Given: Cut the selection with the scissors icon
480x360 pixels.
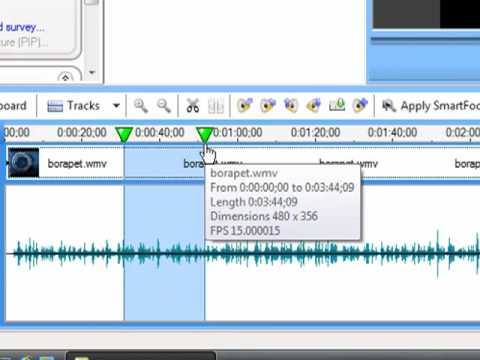Looking at the screenshot, I should tap(193, 106).
